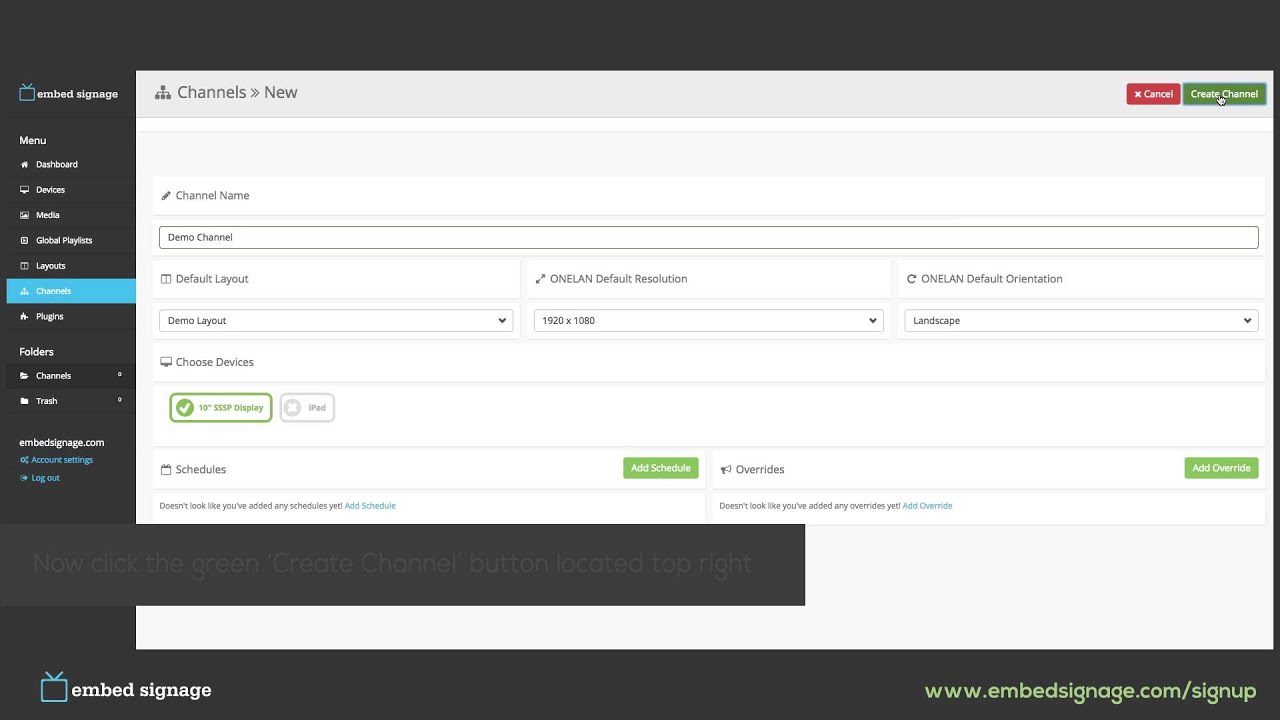Click the rotate icon beside Orientation
This screenshot has height=720, width=1280.
911,279
